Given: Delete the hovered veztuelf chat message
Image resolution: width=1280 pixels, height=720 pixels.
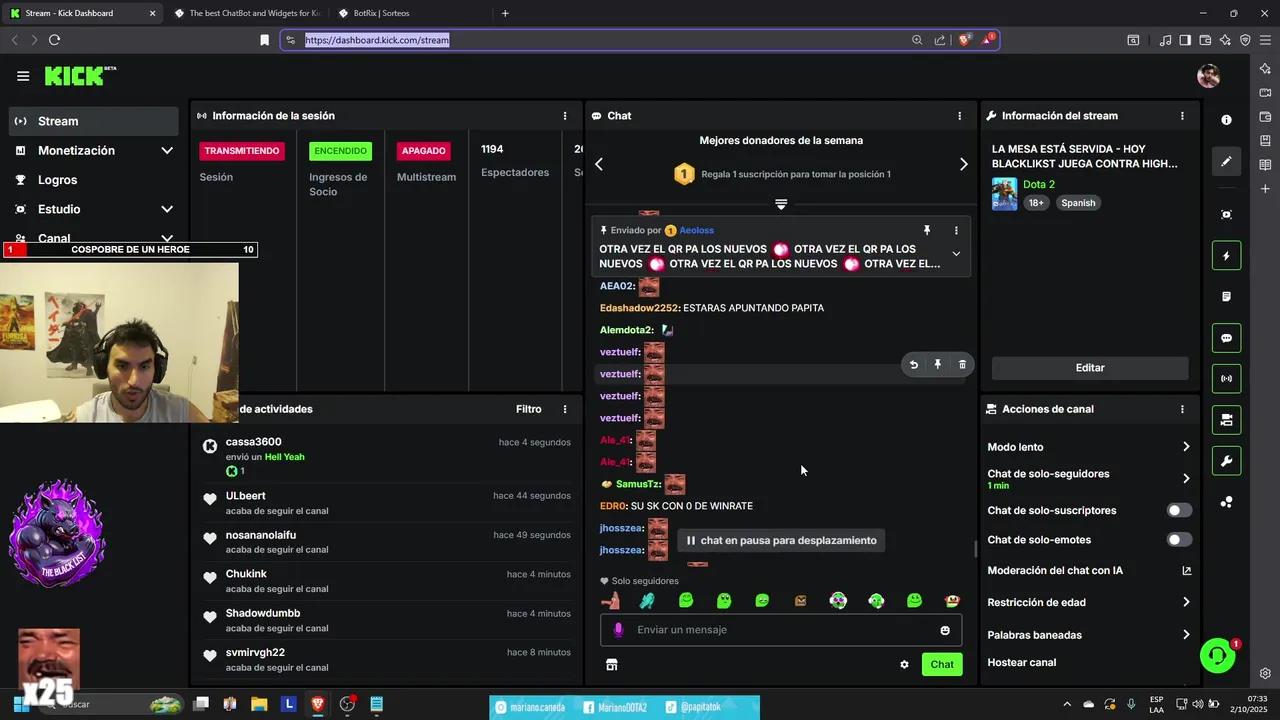Looking at the screenshot, I should (962, 365).
